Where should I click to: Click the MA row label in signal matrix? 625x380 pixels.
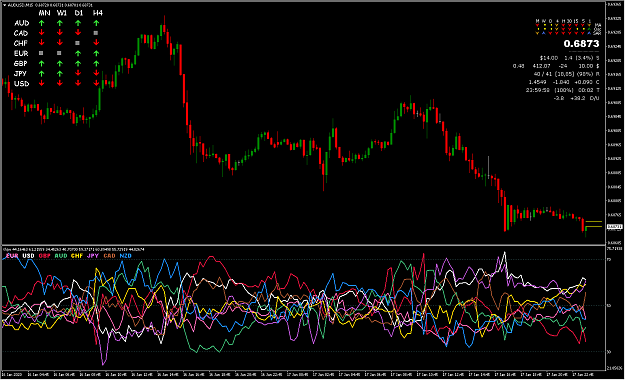coord(598,25)
